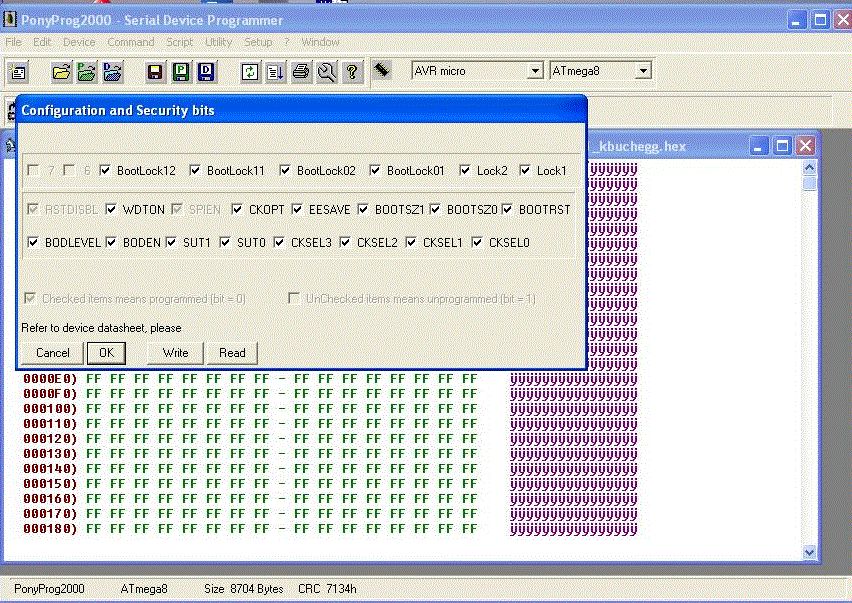Click the Read button

pyautogui.click(x=232, y=353)
